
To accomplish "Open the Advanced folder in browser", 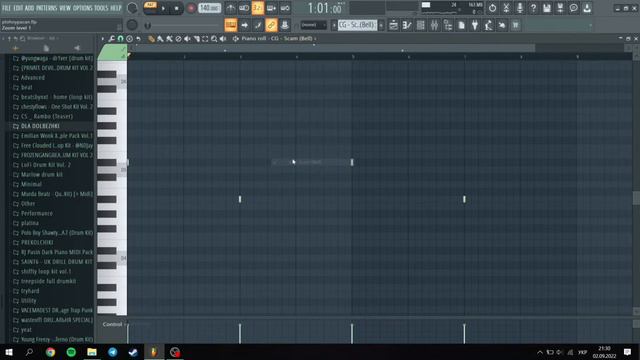I will point(33,78).
